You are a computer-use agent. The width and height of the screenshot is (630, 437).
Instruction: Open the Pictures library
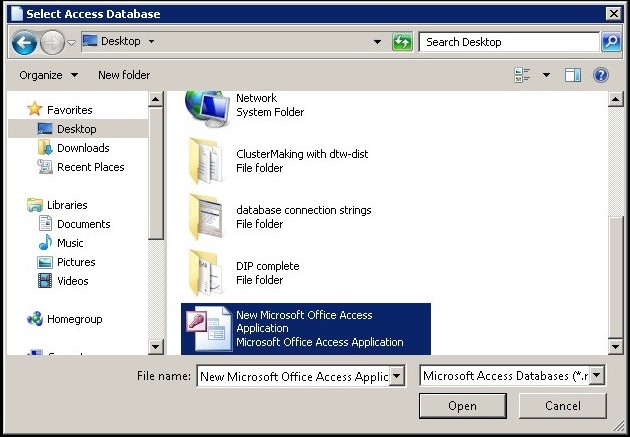pos(76,262)
